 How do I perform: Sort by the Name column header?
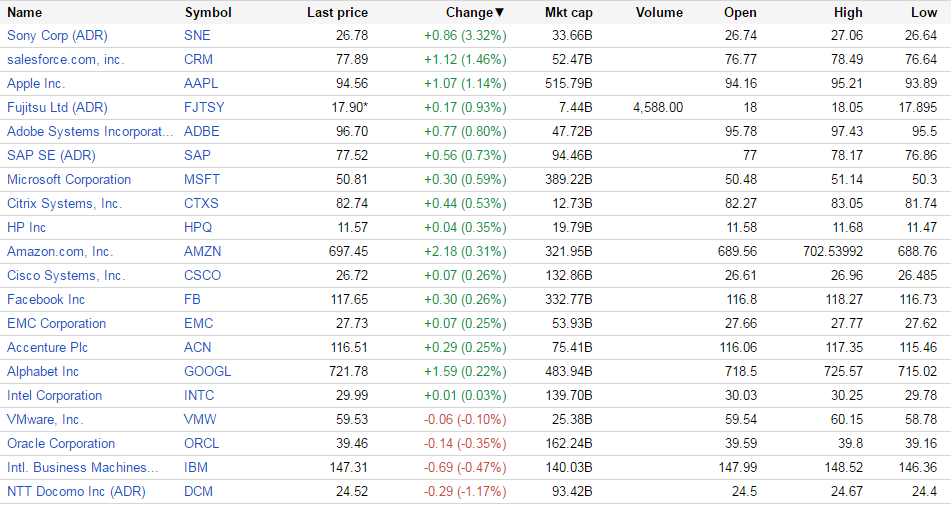25,13
